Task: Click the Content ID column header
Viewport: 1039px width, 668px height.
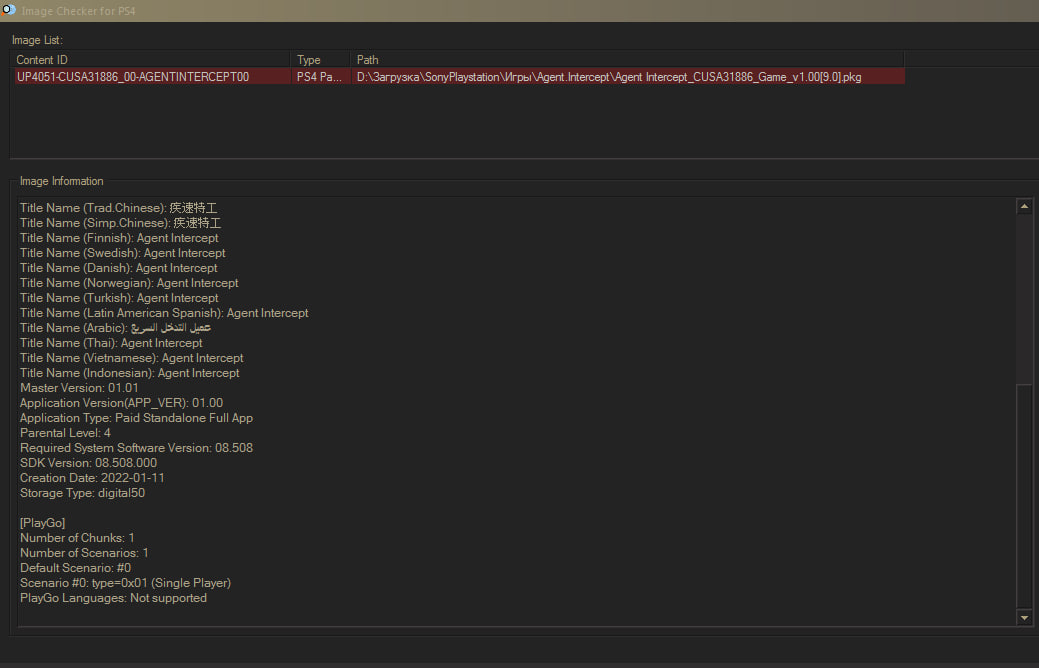Action: (x=150, y=60)
